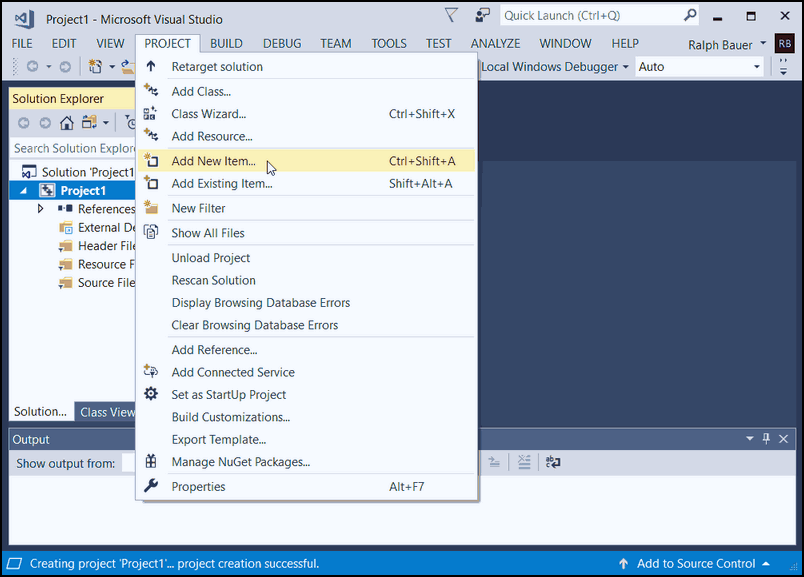Toggle Word Wrap icon in Output panel

coord(553,462)
